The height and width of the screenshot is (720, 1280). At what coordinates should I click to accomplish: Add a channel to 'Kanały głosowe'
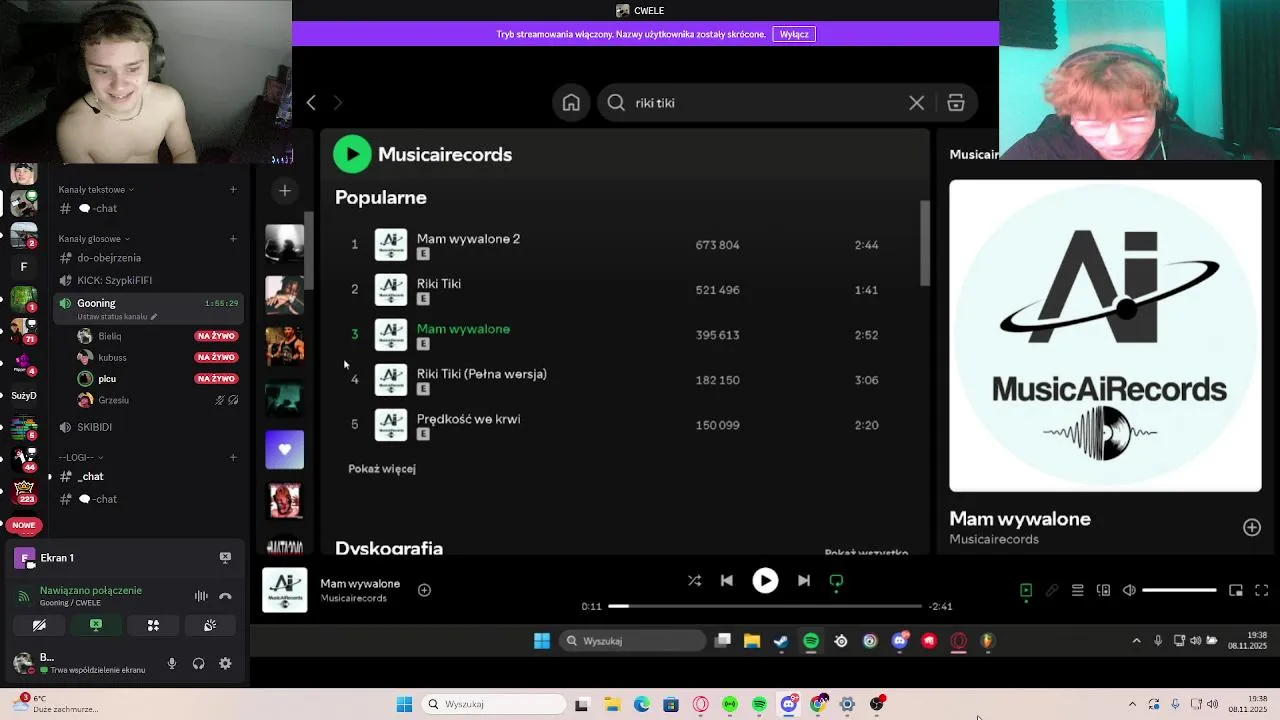233,238
